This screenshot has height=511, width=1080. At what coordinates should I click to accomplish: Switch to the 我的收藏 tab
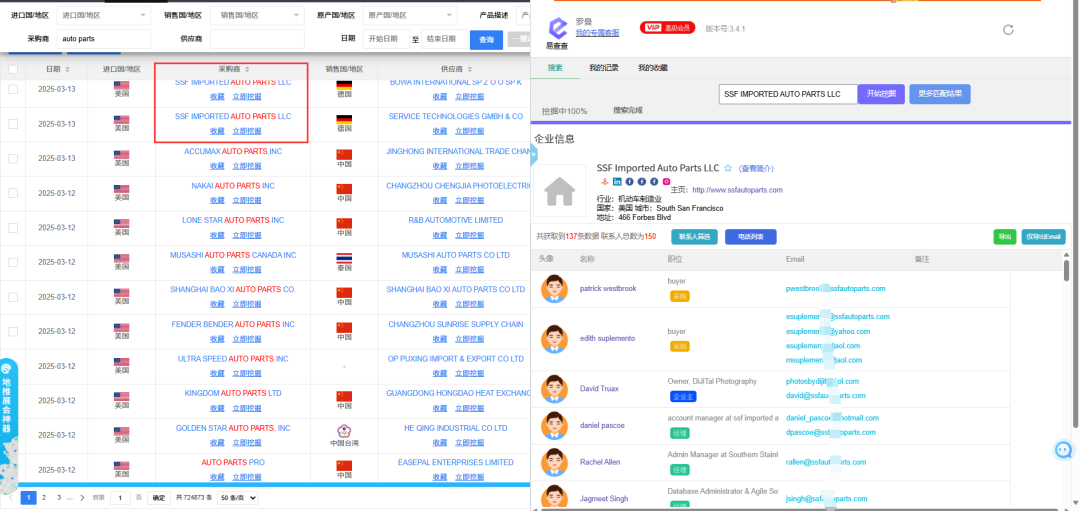point(652,68)
